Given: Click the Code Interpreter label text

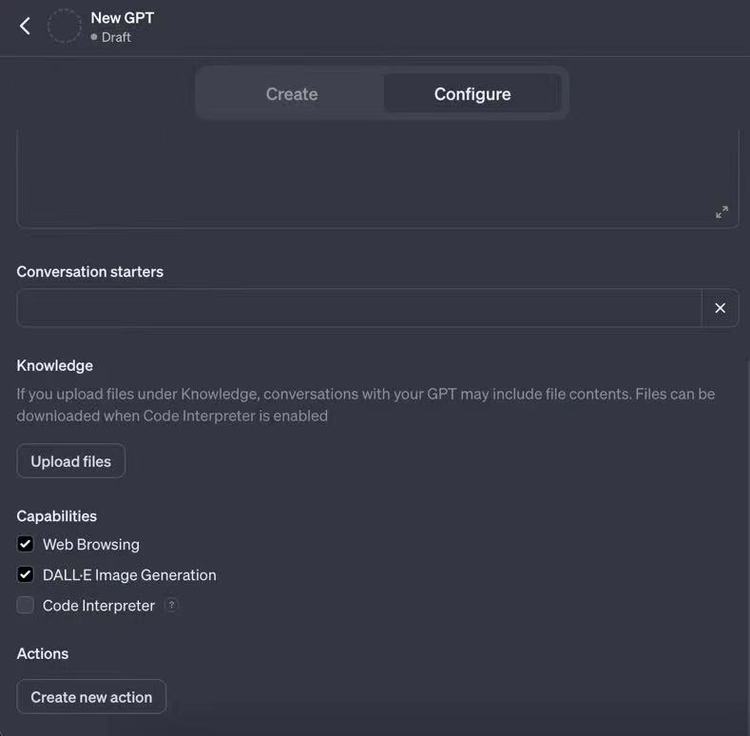Looking at the screenshot, I should (99, 605).
